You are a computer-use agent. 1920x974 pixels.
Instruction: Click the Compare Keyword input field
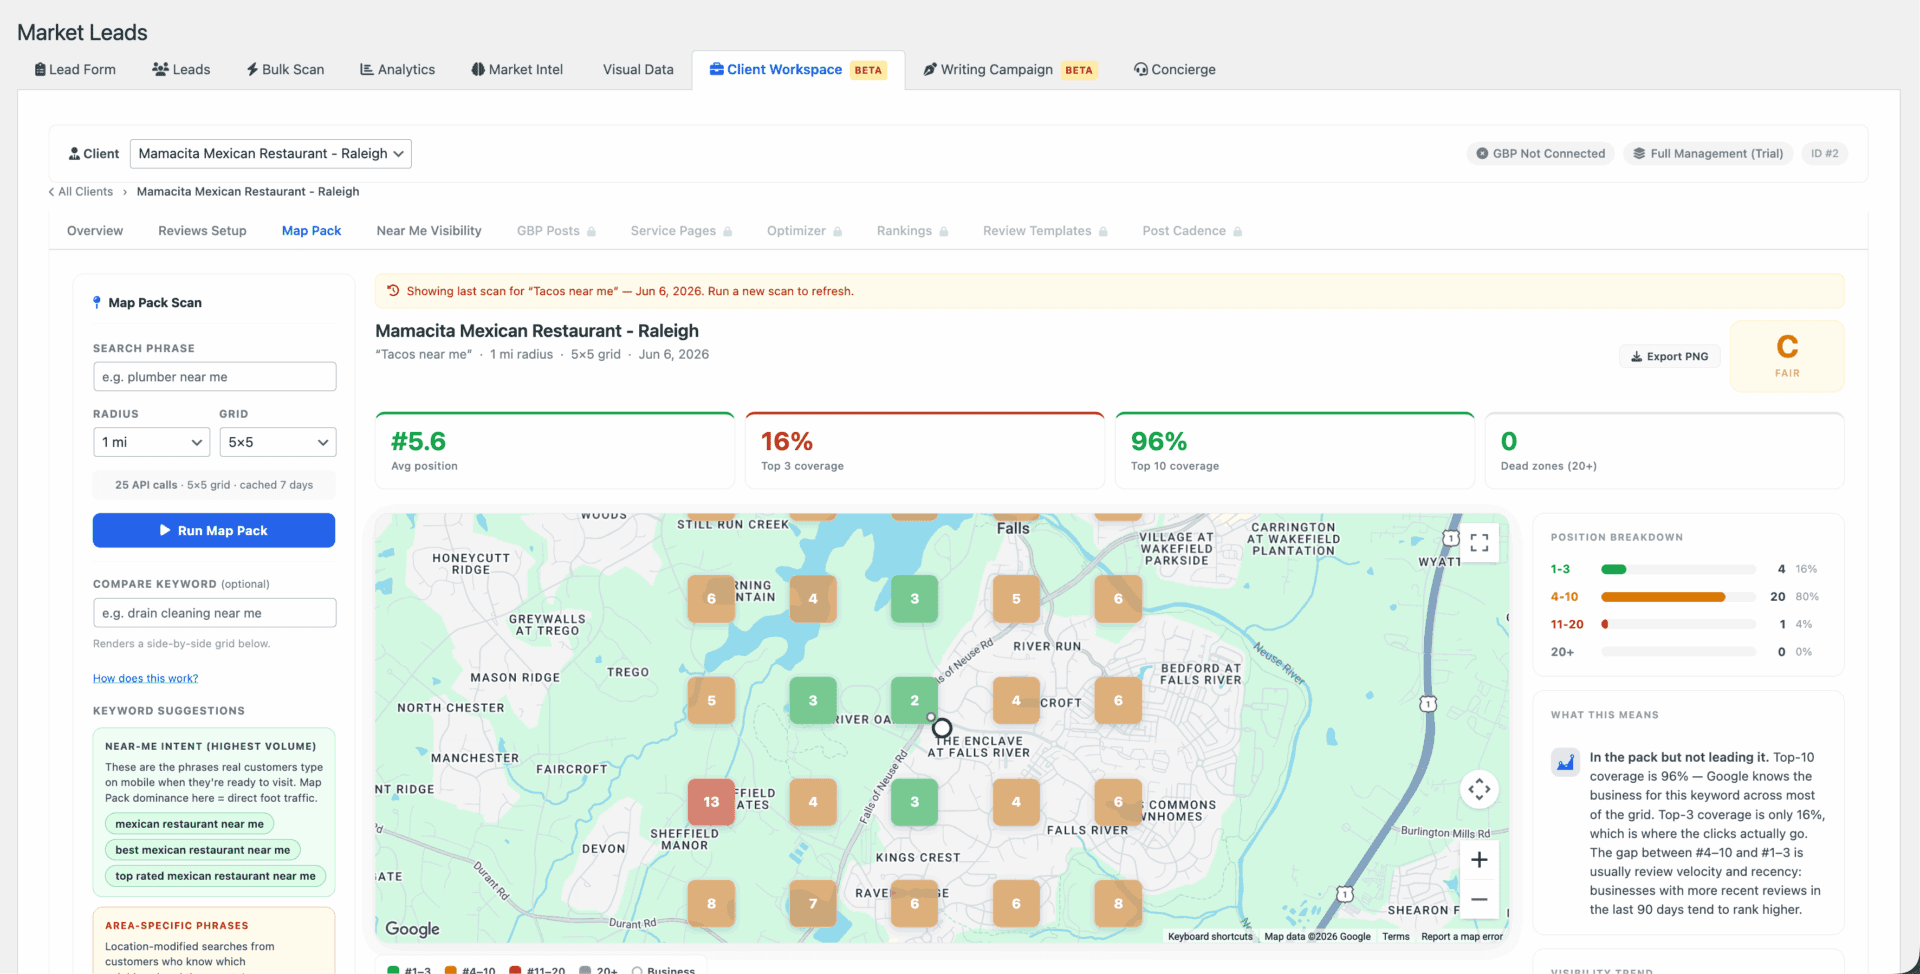pos(215,613)
